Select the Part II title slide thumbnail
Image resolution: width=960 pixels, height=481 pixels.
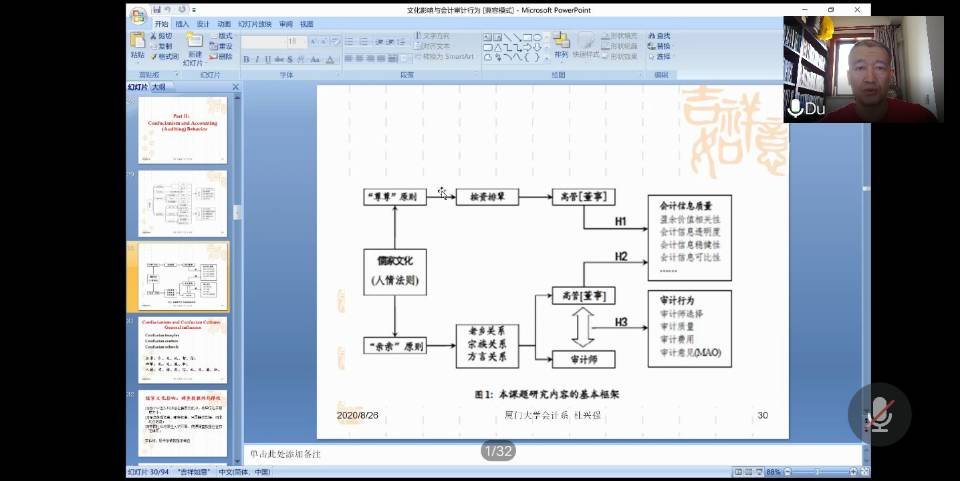(x=182, y=130)
